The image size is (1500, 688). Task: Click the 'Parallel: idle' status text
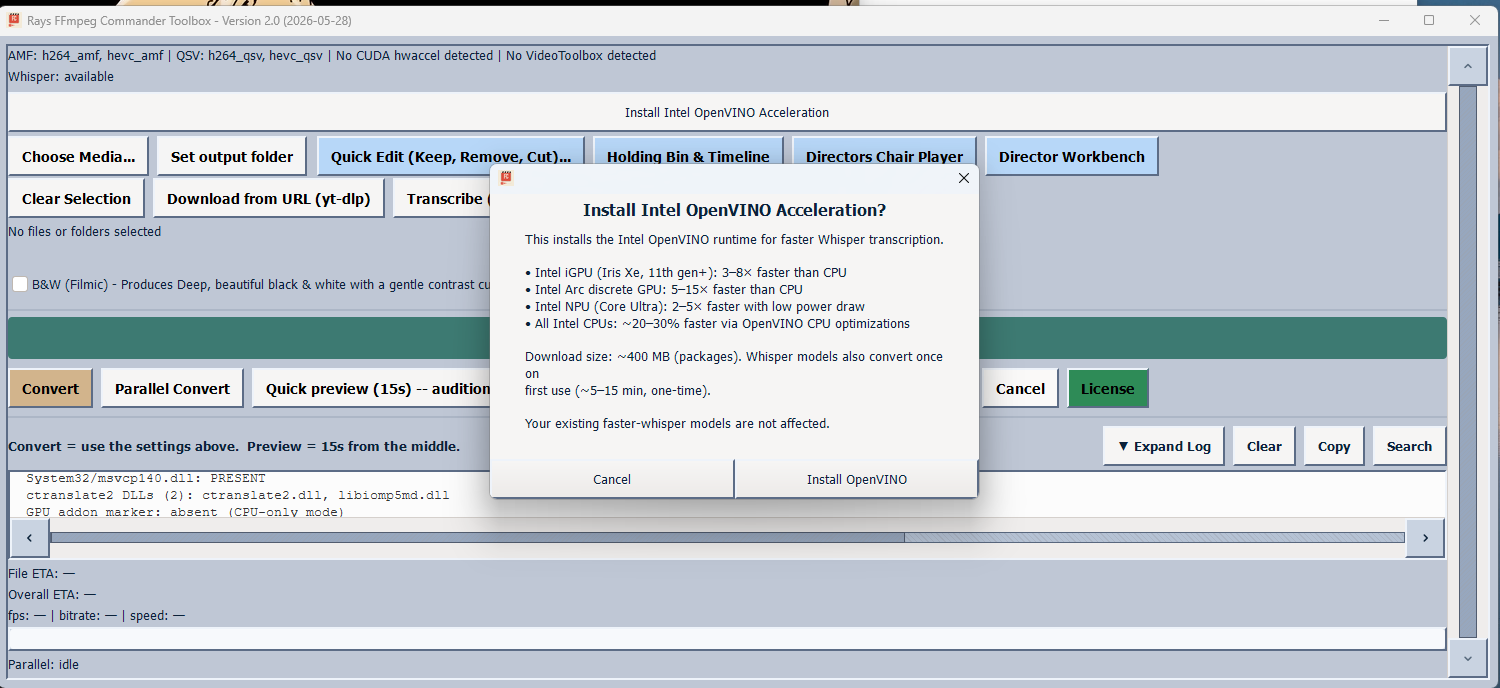coord(43,664)
